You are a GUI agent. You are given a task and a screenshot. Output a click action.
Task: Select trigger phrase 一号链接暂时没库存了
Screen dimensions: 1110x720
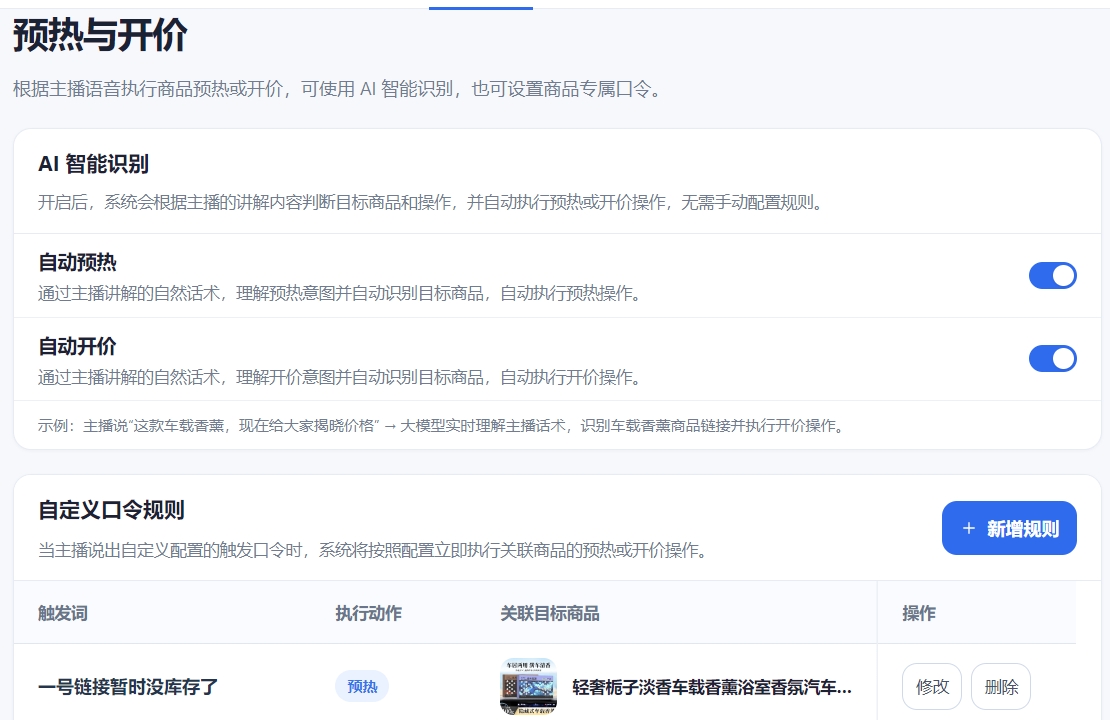click(127, 687)
